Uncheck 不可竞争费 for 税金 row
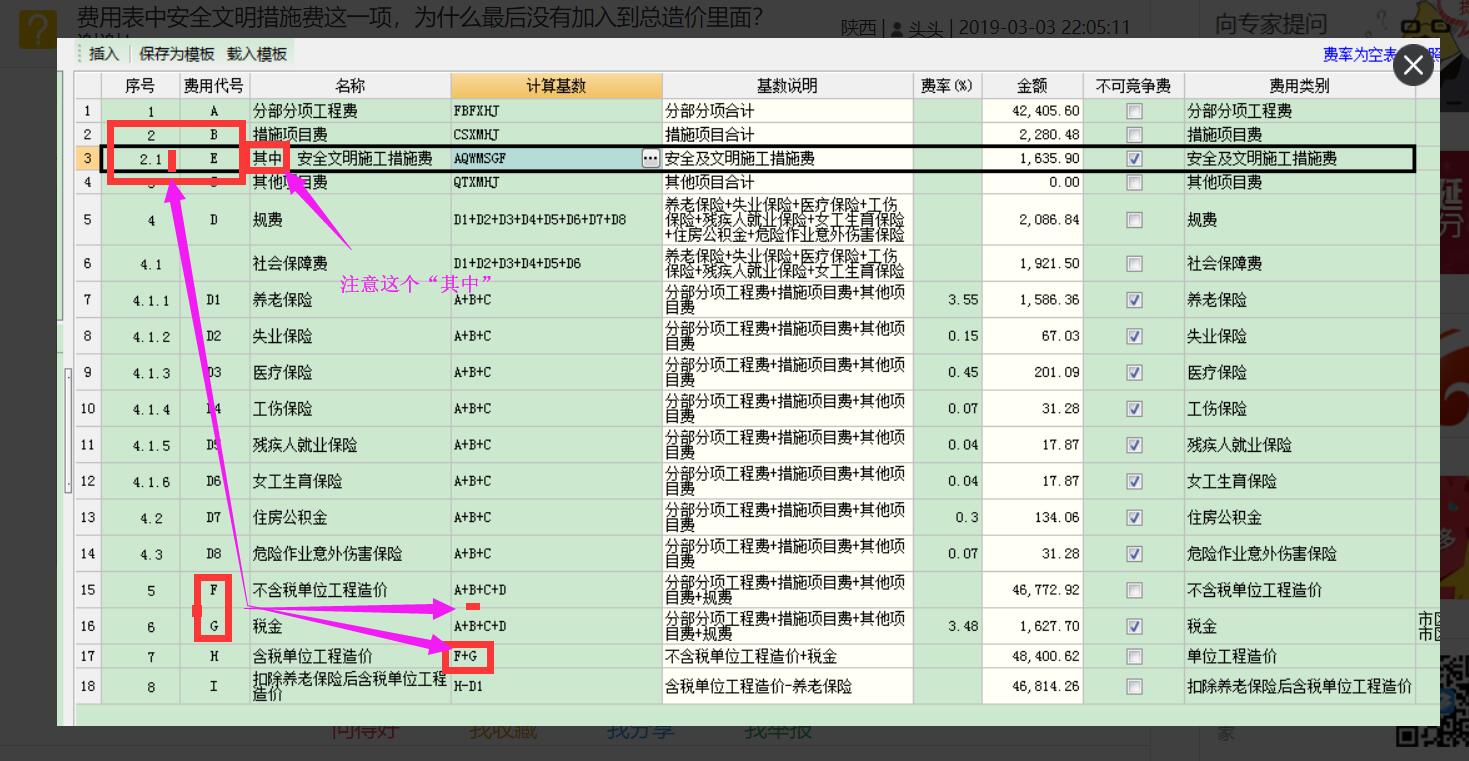 [1134, 626]
